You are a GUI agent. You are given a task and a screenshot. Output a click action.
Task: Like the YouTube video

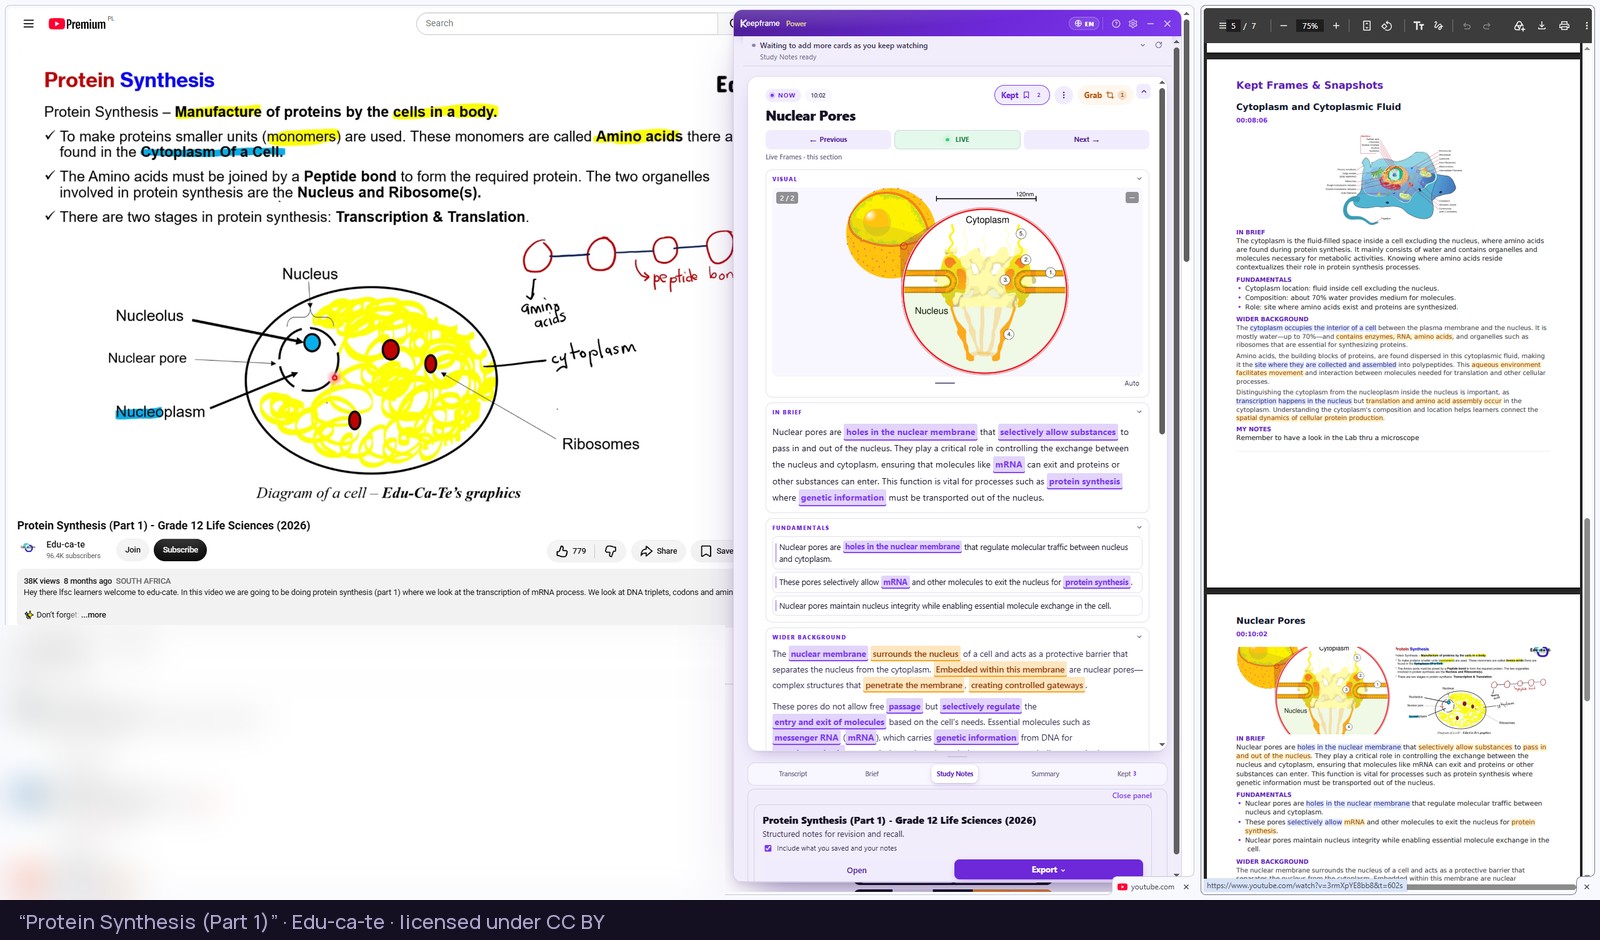click(571, 551)
